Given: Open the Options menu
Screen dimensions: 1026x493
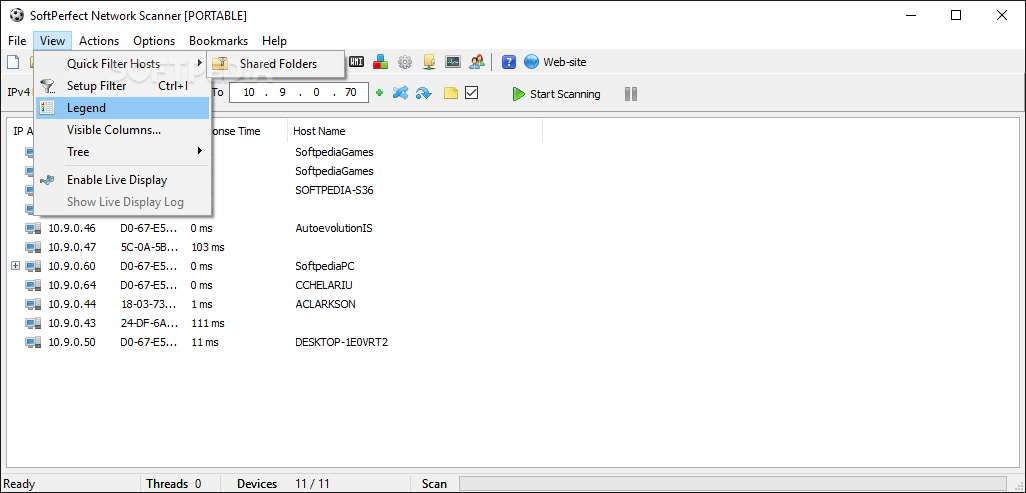Looking at the screenshot, I should (154, 41).
